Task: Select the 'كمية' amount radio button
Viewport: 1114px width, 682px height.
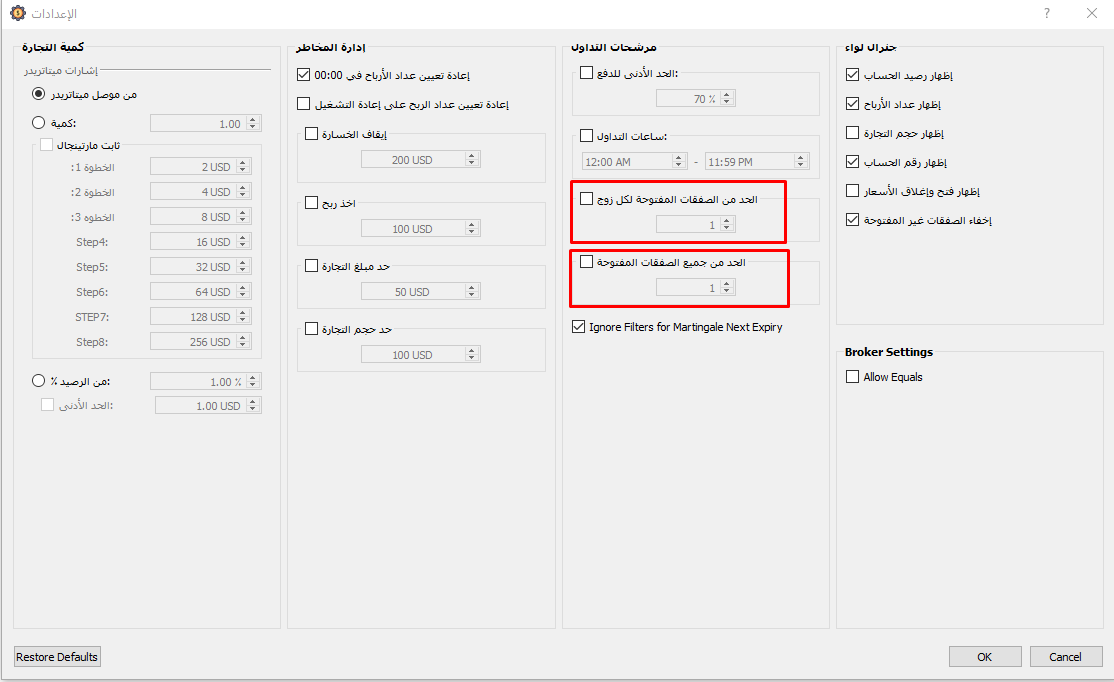Action: pyautogui.click(x=39, y=123)
